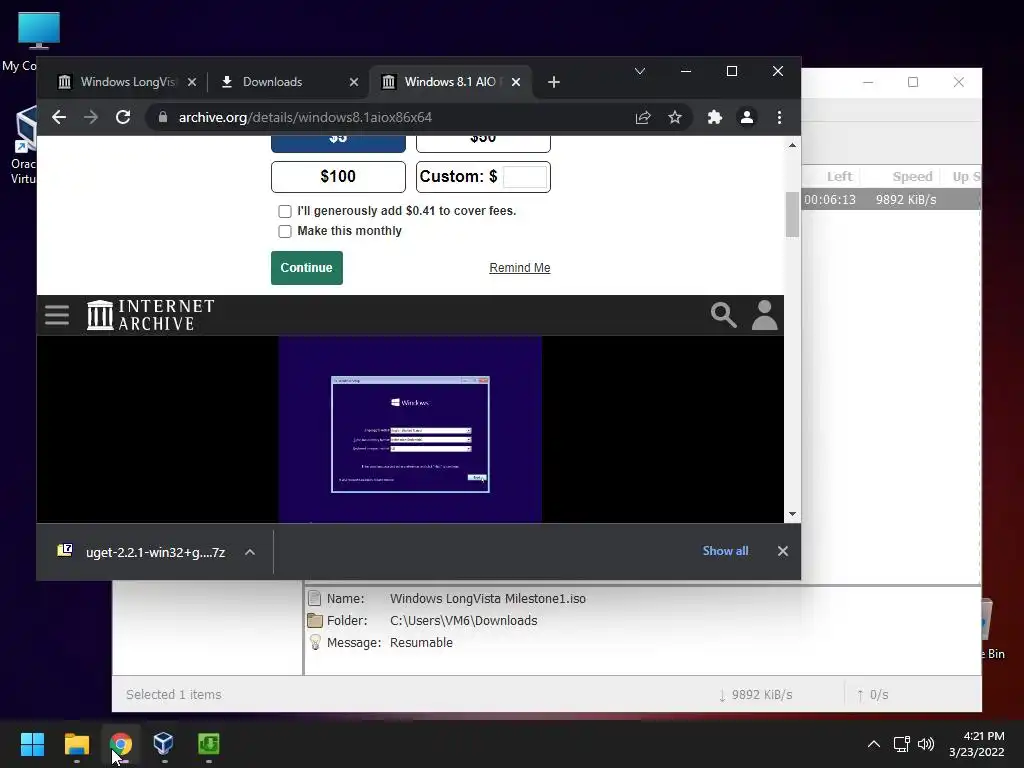1024x768 pixels.
Task: Open Chrome extensions puzzle icon
Action: [714, 118]
